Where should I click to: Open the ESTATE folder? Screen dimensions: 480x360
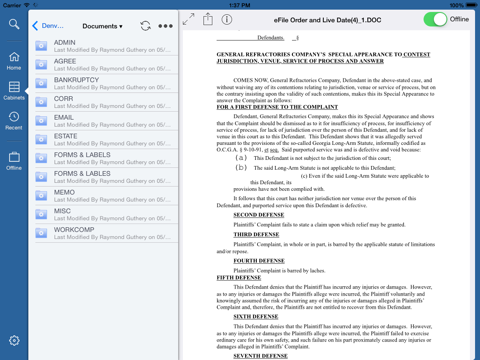(106, 139)
